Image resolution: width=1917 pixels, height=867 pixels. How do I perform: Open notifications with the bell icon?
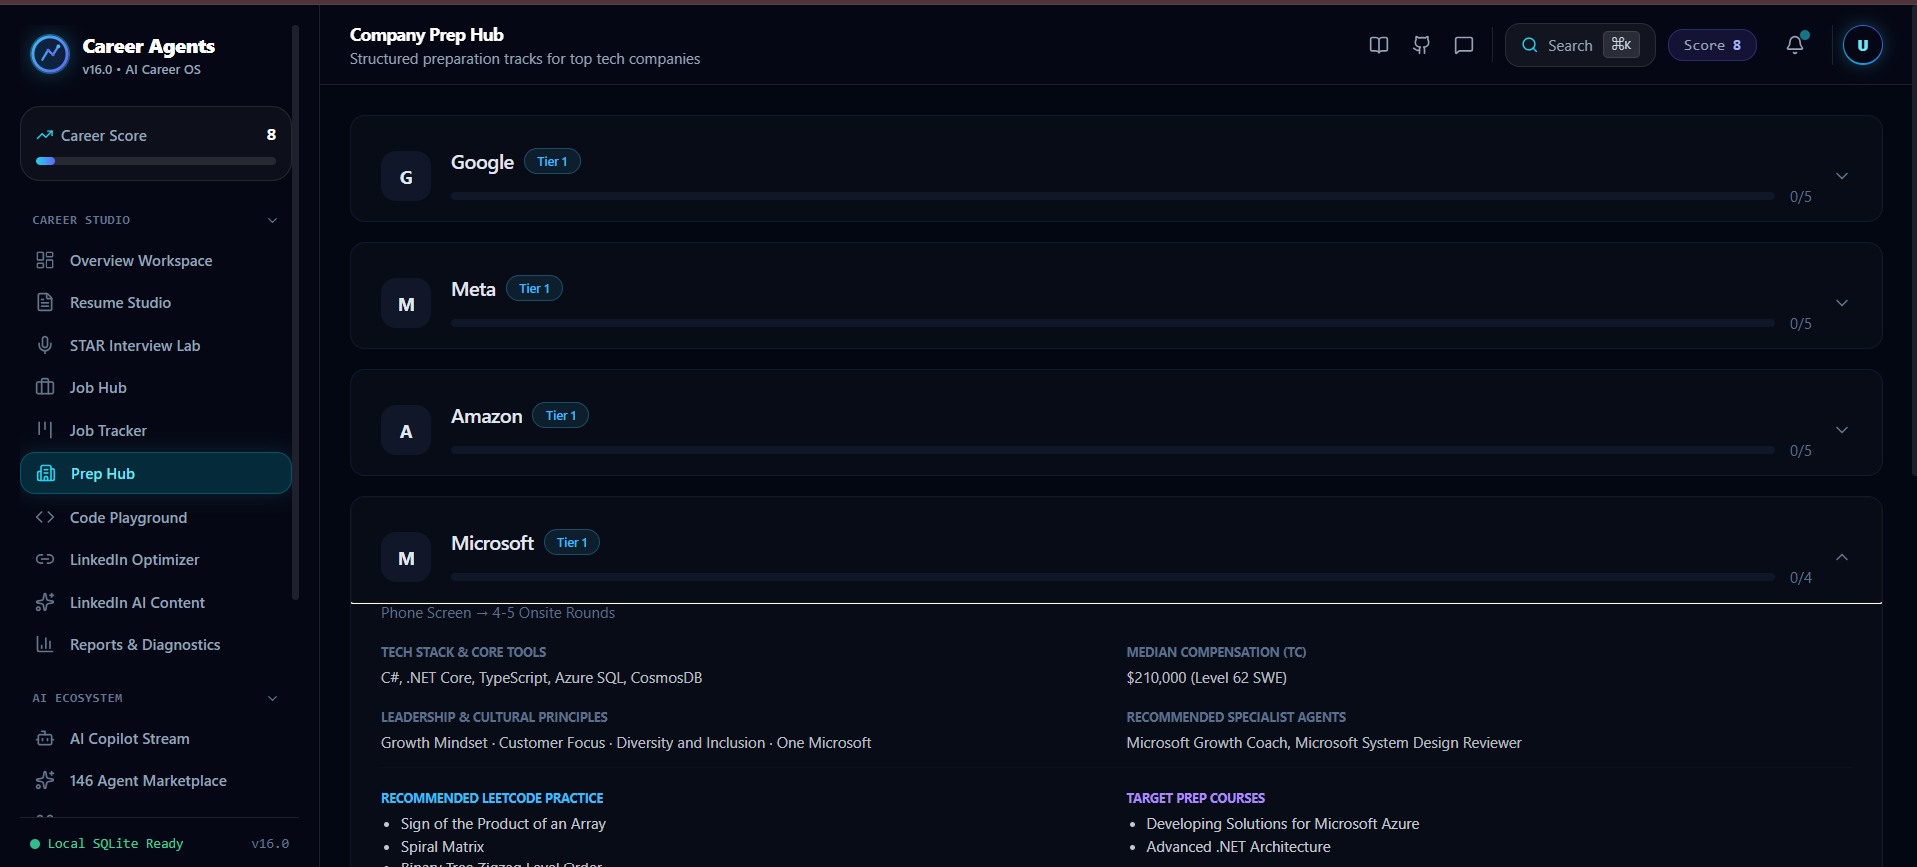tap(1795, 45)
